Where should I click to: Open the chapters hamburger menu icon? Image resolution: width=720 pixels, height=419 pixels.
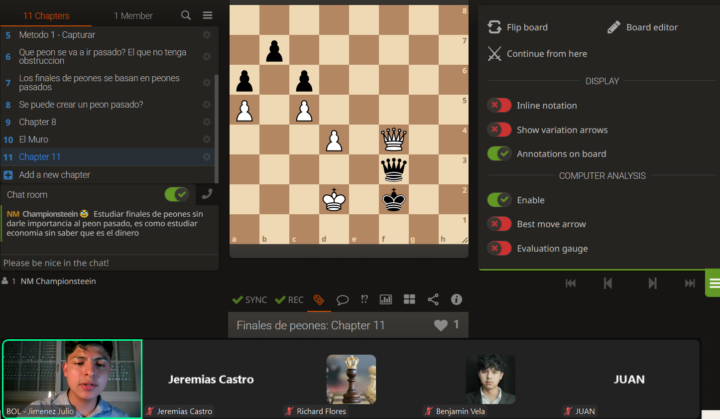click(208, 15)
